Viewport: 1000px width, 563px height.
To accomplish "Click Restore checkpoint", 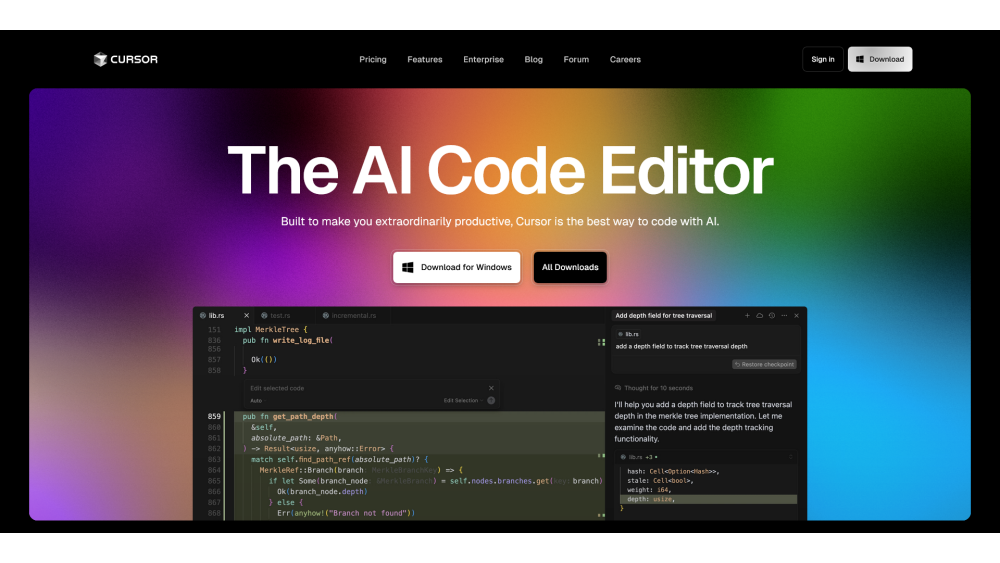I will click(x=764, y=365).
